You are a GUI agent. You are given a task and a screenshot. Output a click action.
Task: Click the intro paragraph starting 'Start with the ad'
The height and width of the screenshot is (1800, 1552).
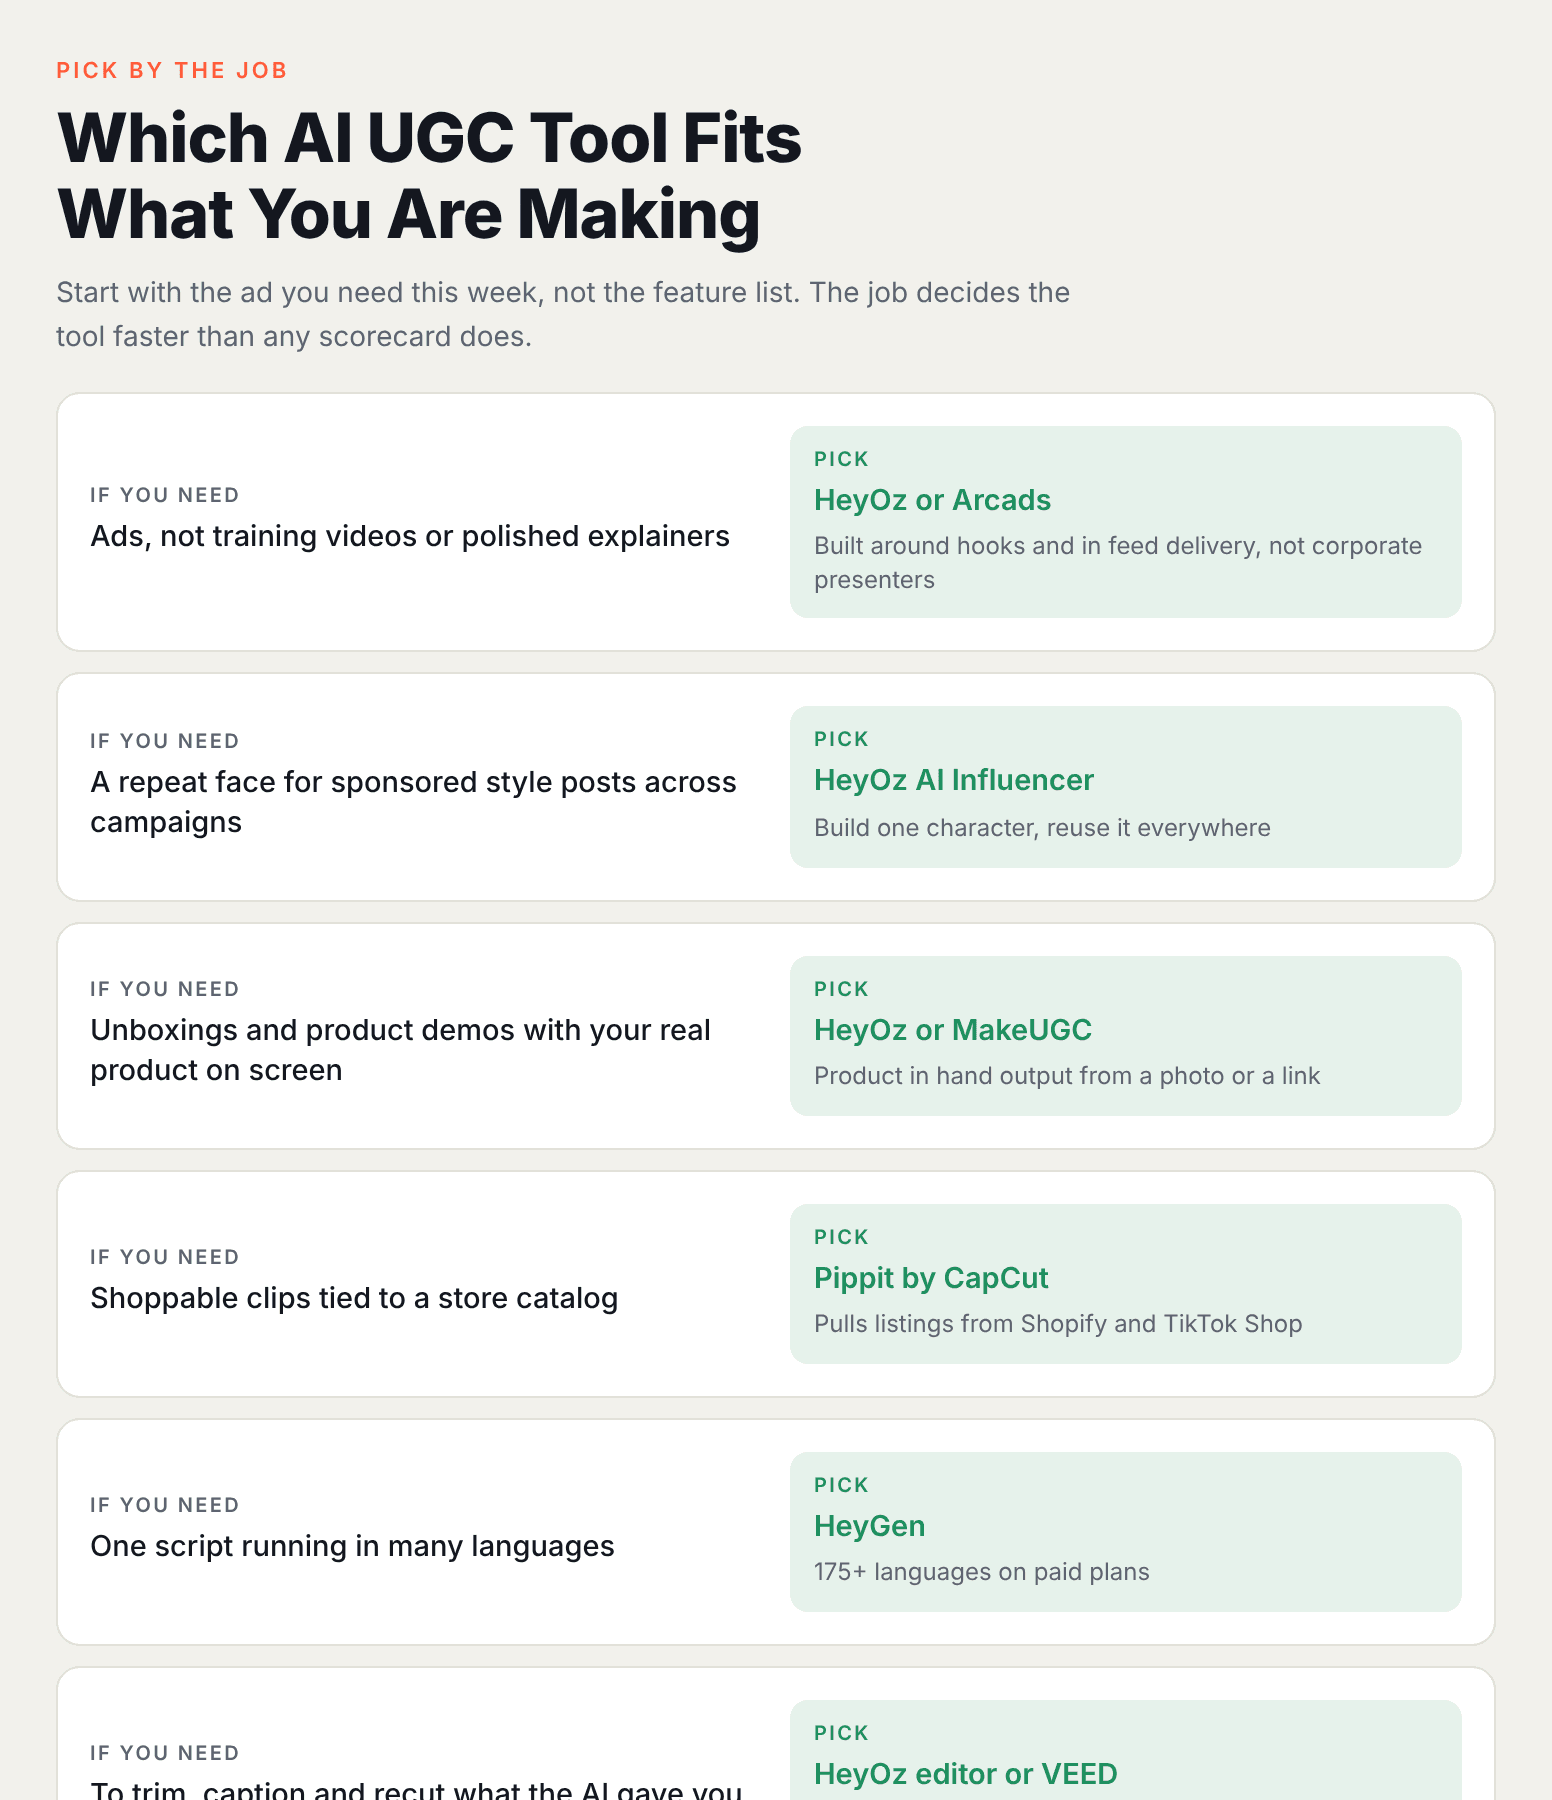tap(563, 314)
